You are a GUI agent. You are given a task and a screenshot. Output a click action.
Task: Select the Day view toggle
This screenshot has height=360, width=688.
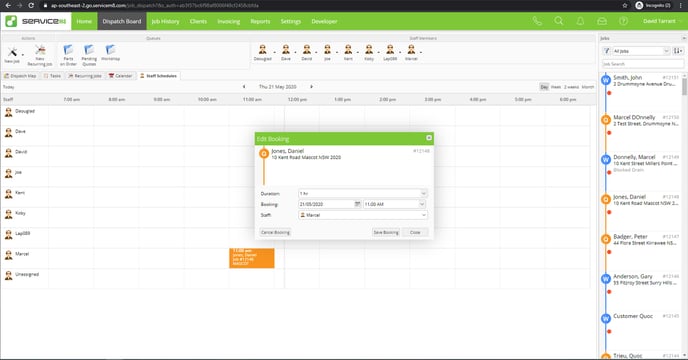point(544,87)
